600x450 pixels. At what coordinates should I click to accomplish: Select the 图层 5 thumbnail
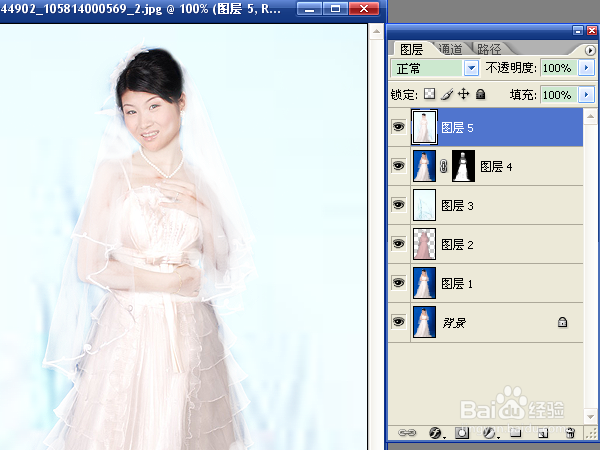424,127
